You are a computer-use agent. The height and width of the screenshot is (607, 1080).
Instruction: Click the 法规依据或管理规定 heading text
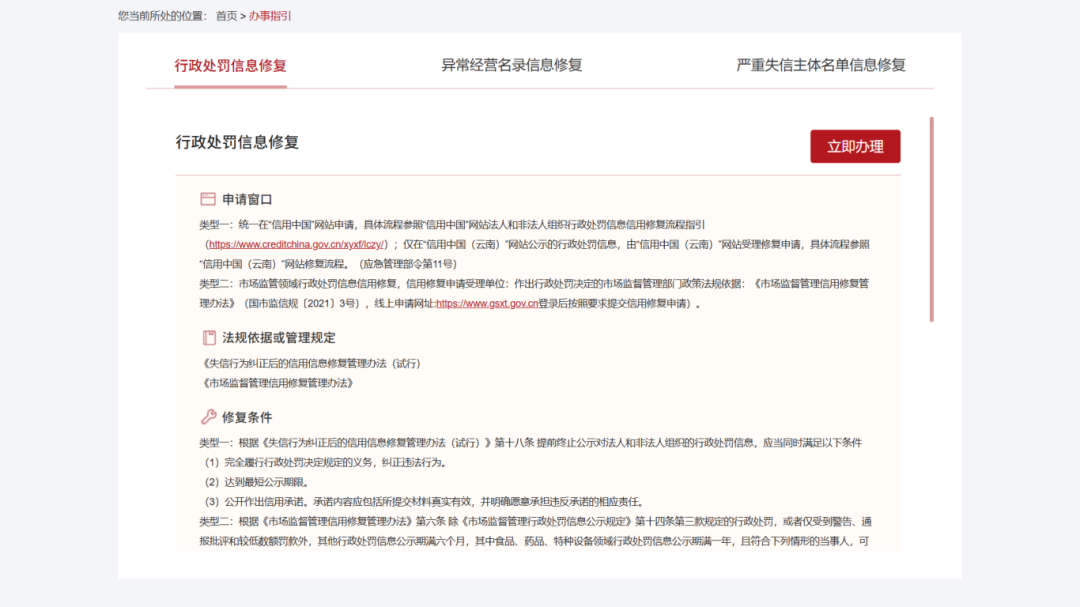(278, 338)
